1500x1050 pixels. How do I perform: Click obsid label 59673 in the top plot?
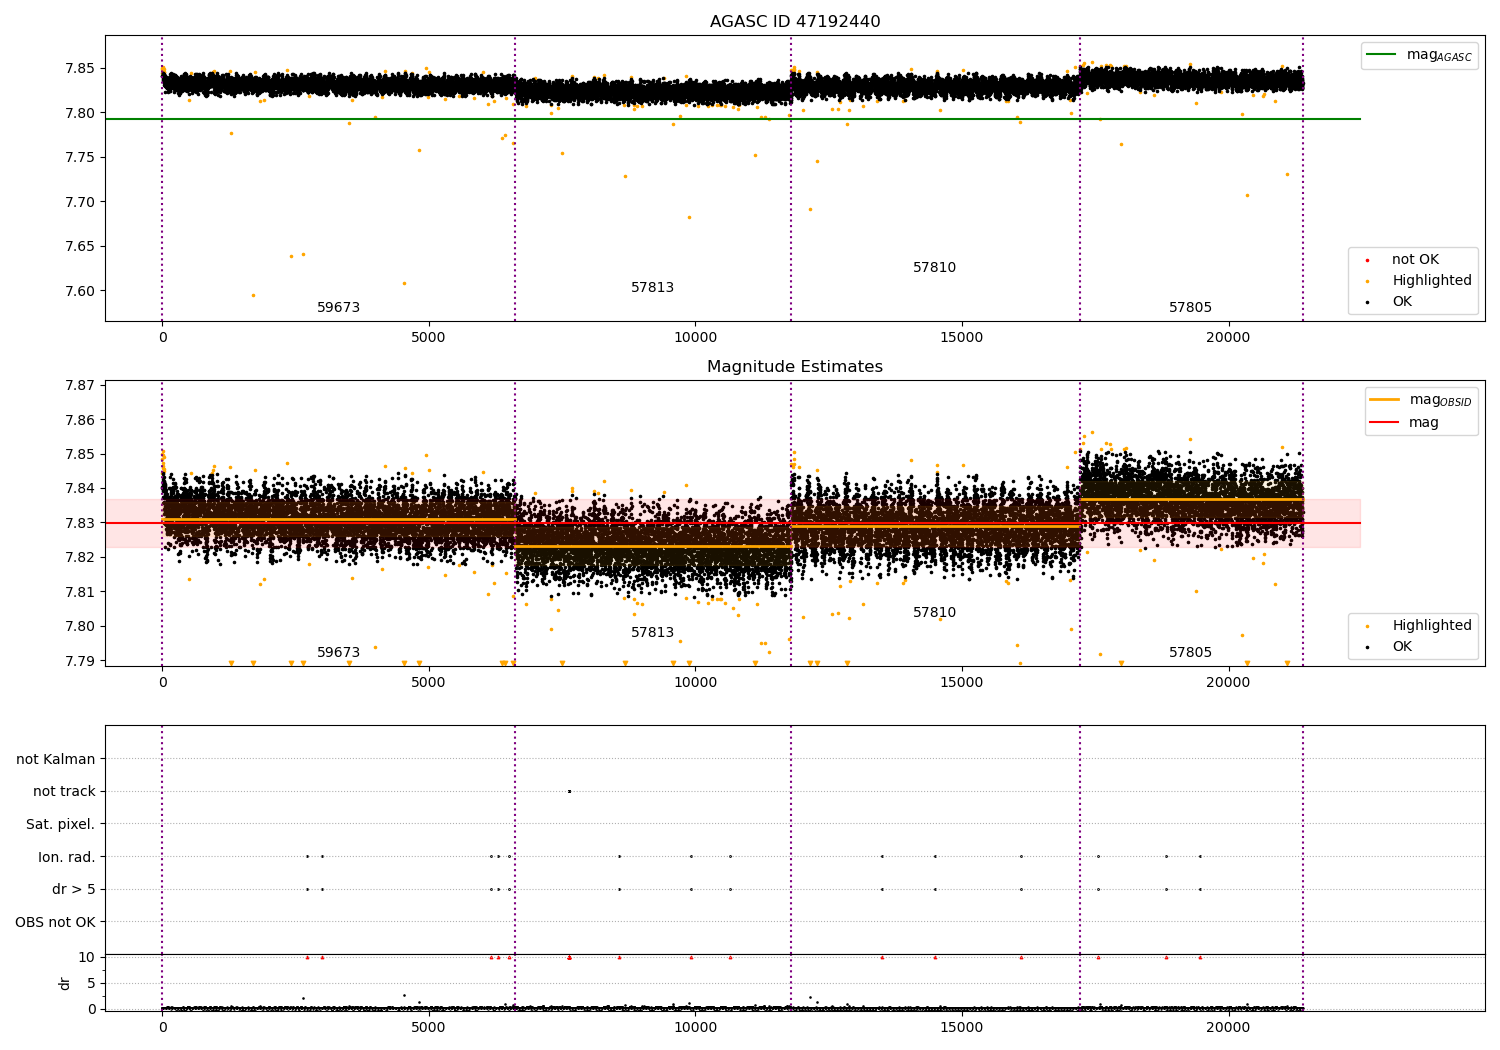(x=338, y=308)
